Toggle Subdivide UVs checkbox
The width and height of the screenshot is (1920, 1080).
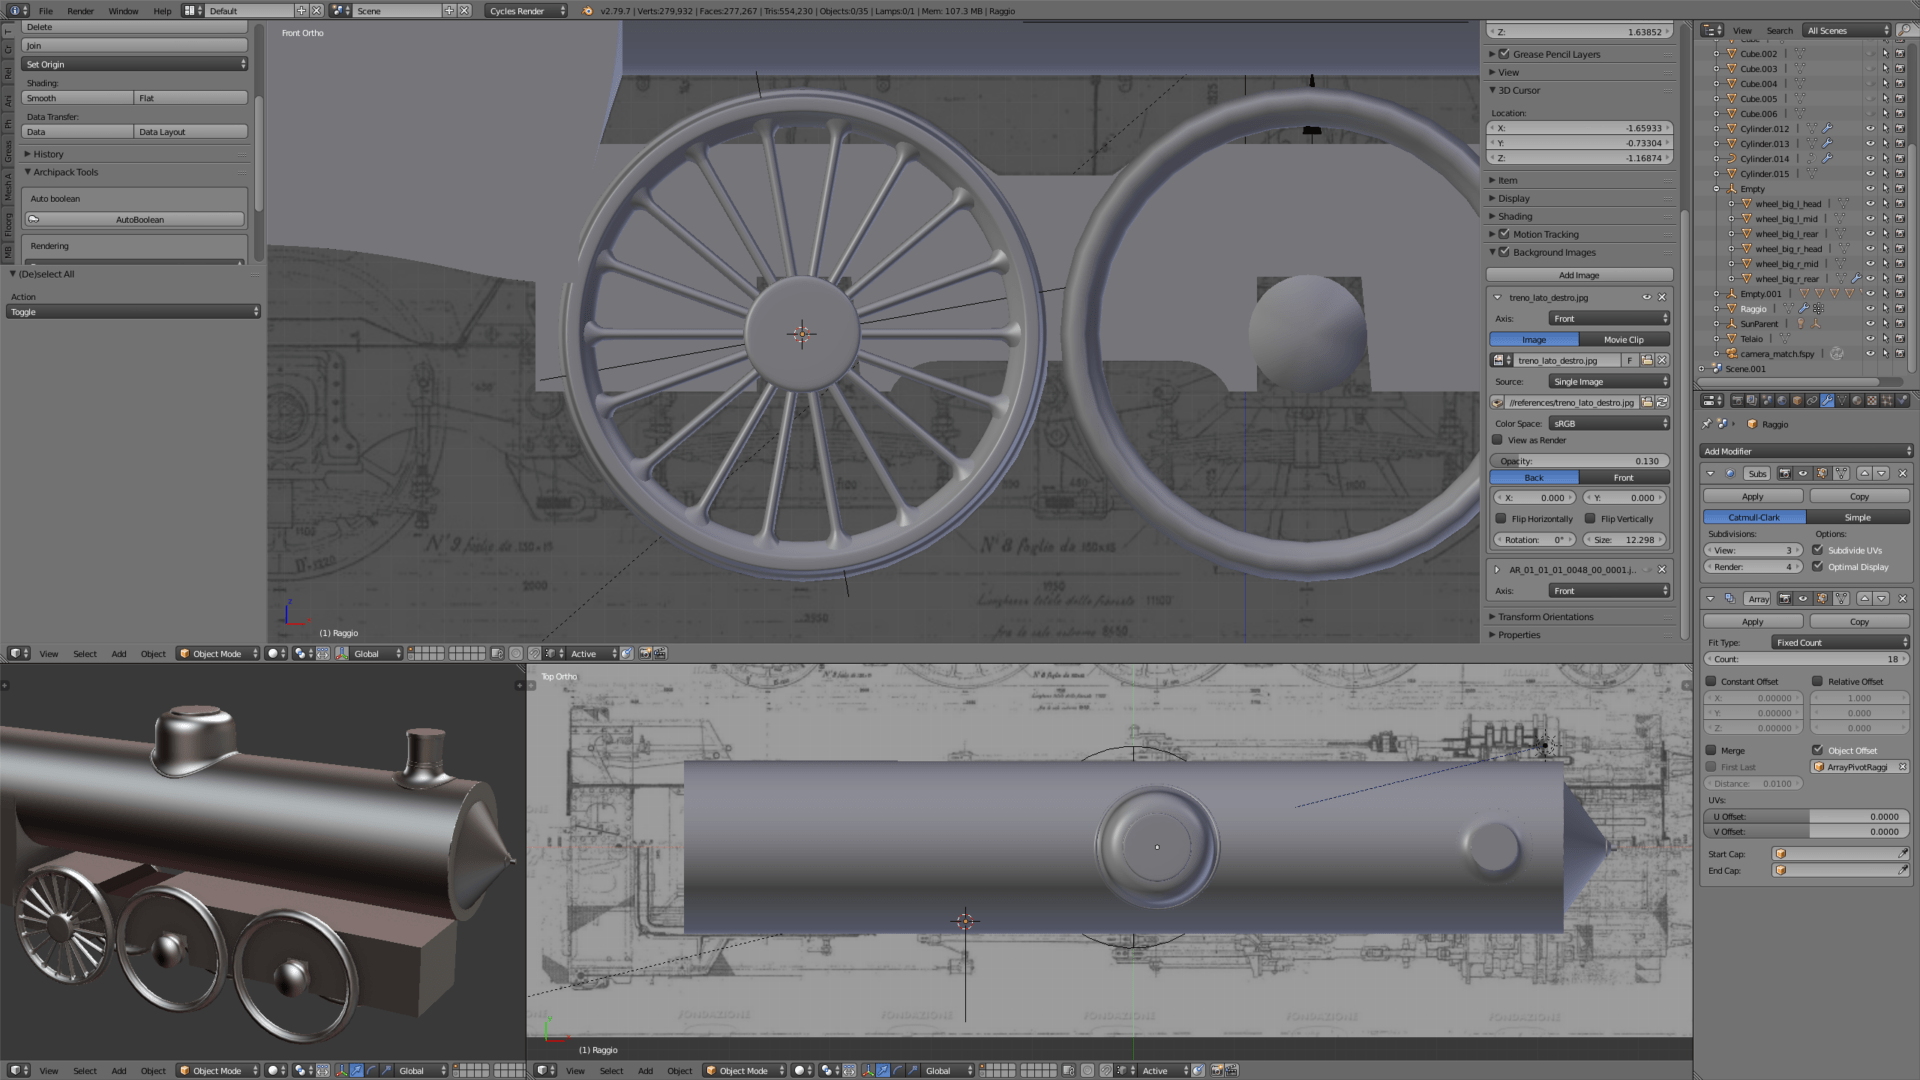click(x=1817, y=550)
